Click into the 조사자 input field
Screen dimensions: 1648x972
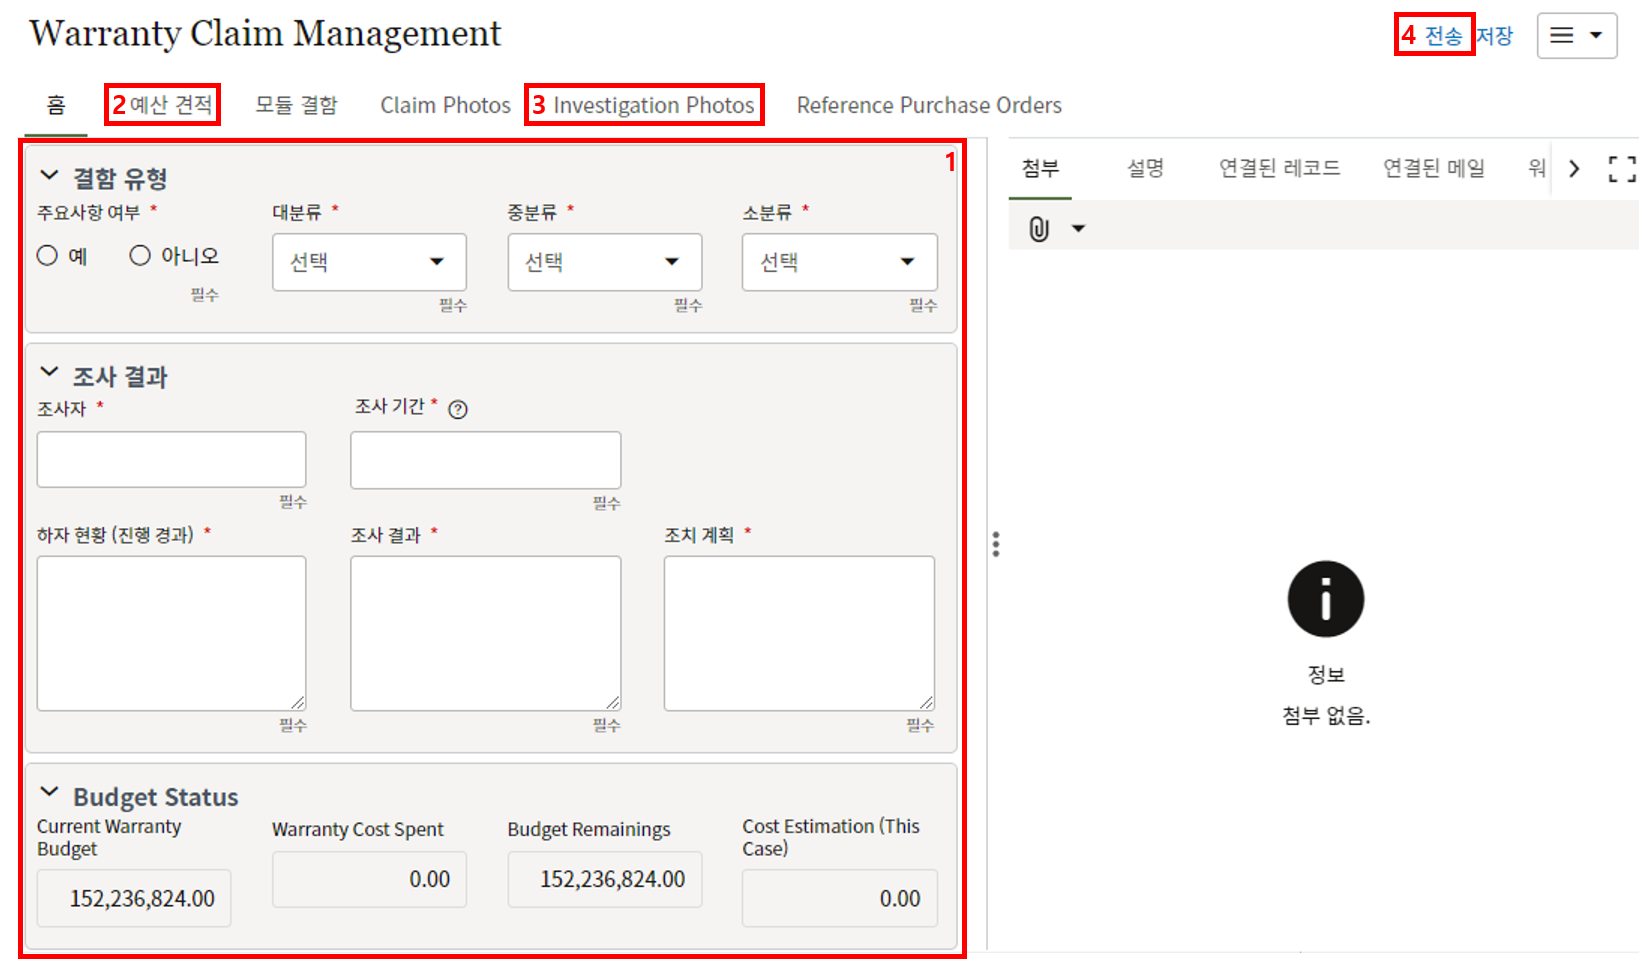171,460
